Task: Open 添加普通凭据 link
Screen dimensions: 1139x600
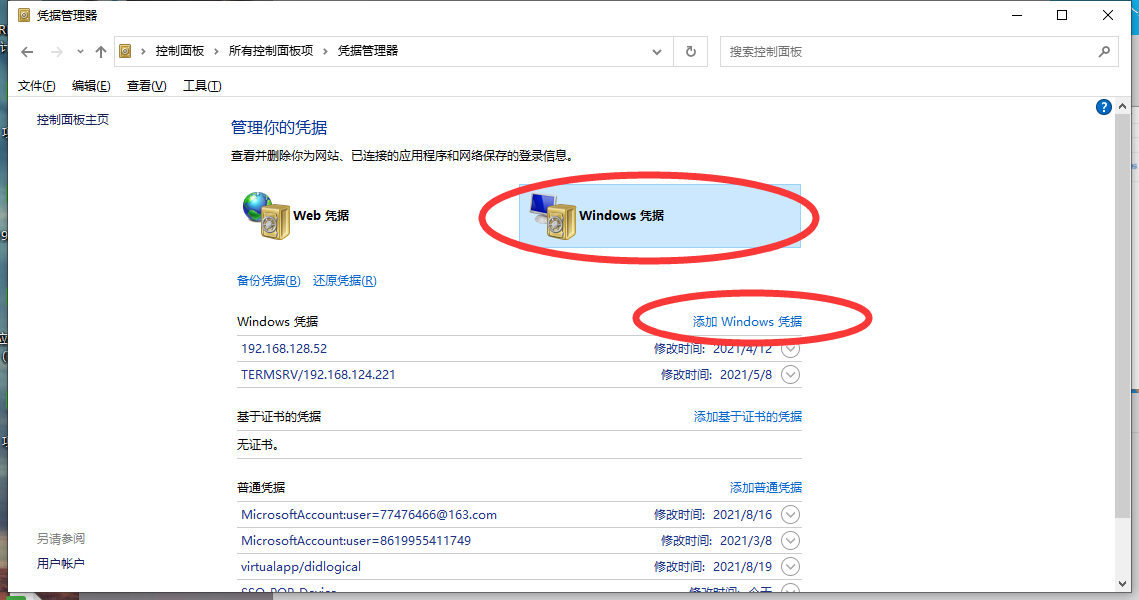Action: pos(766,487)
